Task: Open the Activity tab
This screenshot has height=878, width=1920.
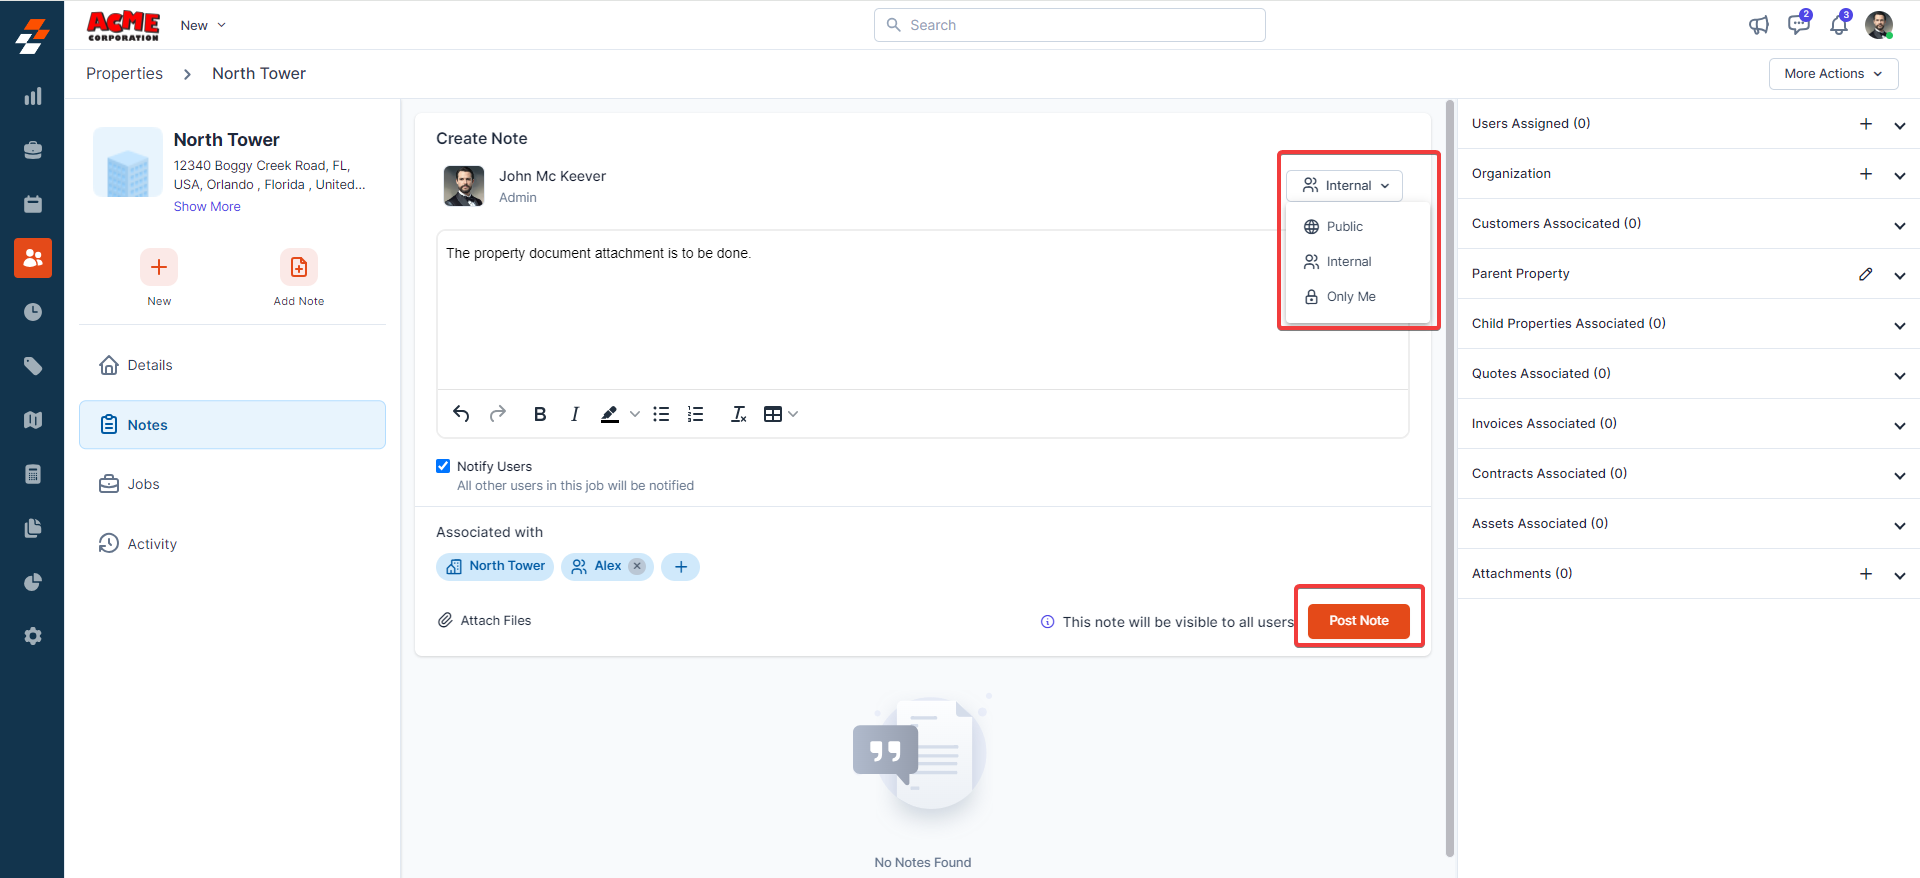Action: (x=232, y=544)
